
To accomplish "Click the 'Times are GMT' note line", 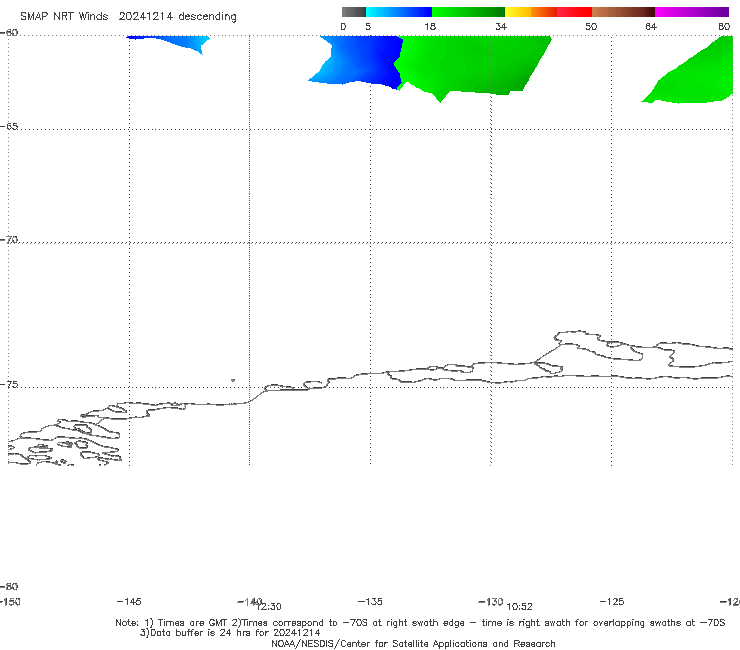I will 420,623.
